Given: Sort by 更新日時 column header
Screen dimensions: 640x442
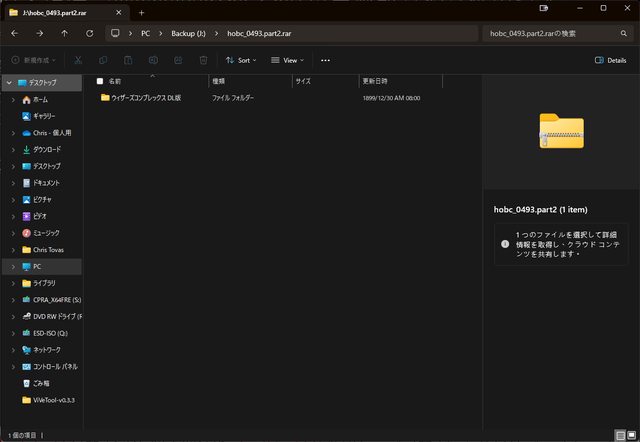Looking at the screenshot, I should (375, 81).
